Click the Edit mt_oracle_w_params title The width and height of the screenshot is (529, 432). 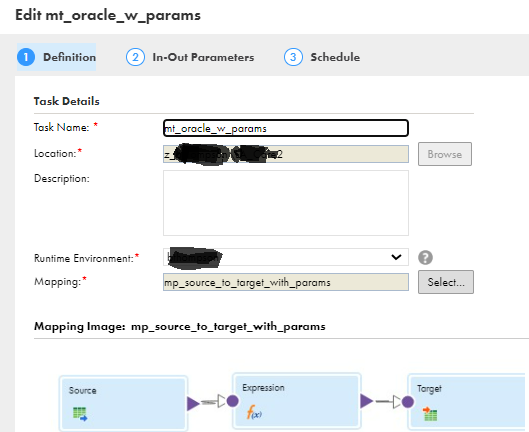108,16
